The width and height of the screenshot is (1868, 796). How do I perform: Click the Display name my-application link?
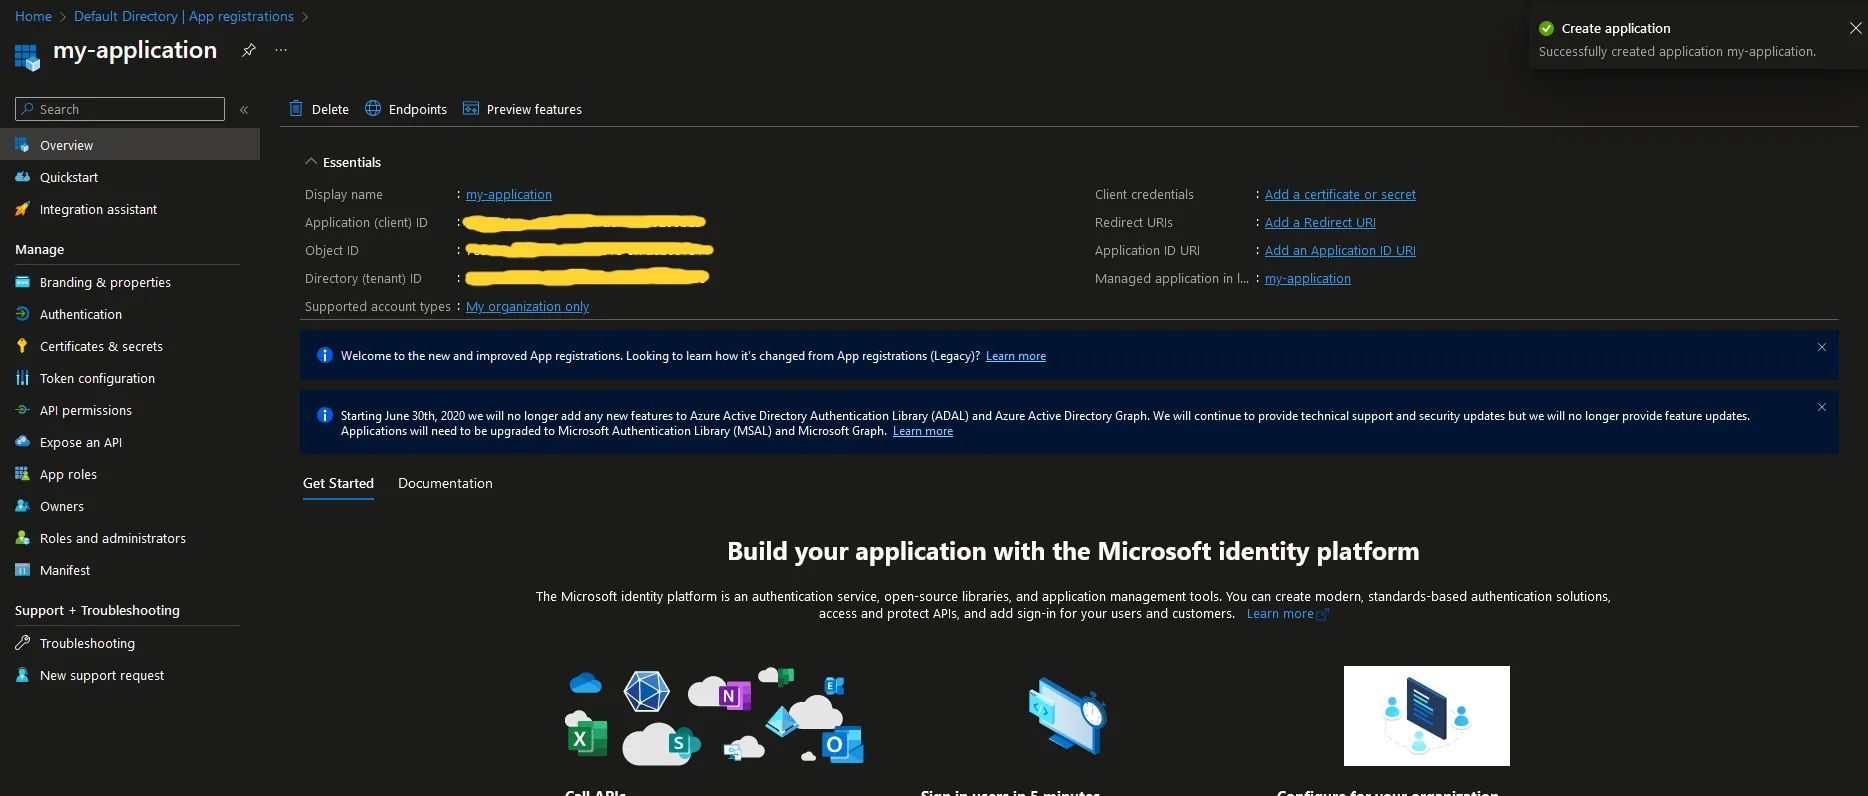click(x=509, y=194)
